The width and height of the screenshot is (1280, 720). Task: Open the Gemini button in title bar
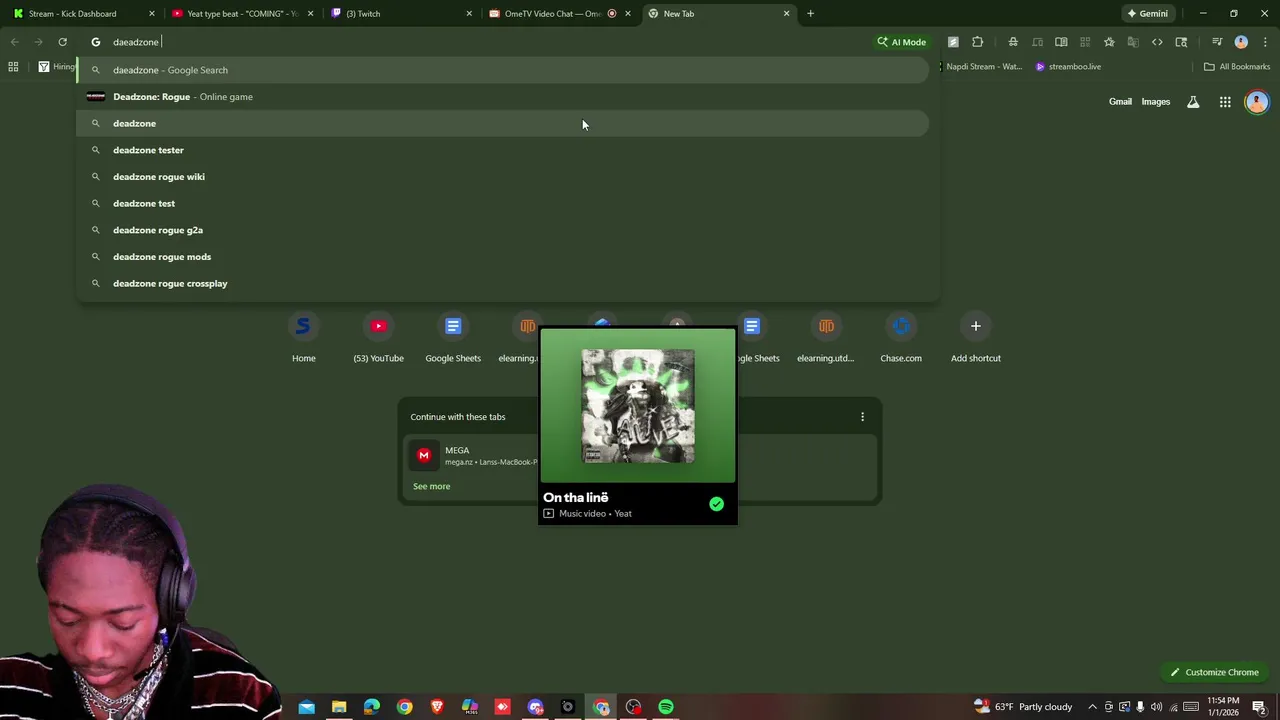1147,14
